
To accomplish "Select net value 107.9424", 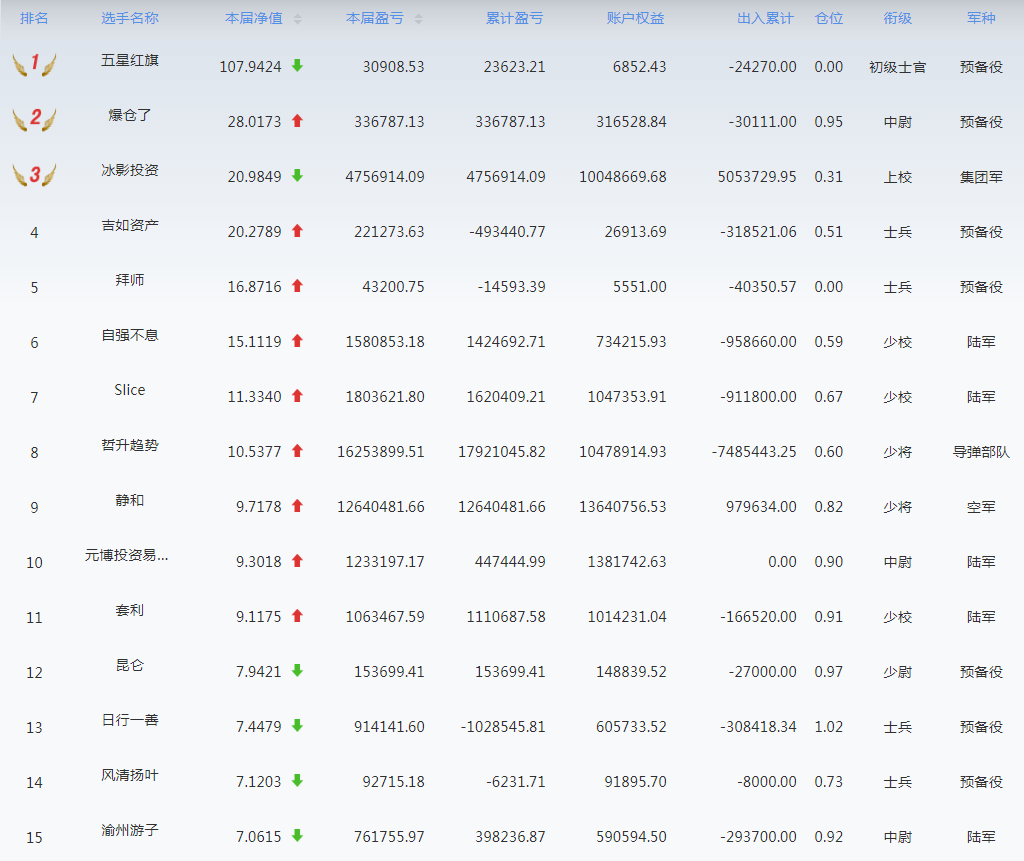I will [x=250, y=67].
